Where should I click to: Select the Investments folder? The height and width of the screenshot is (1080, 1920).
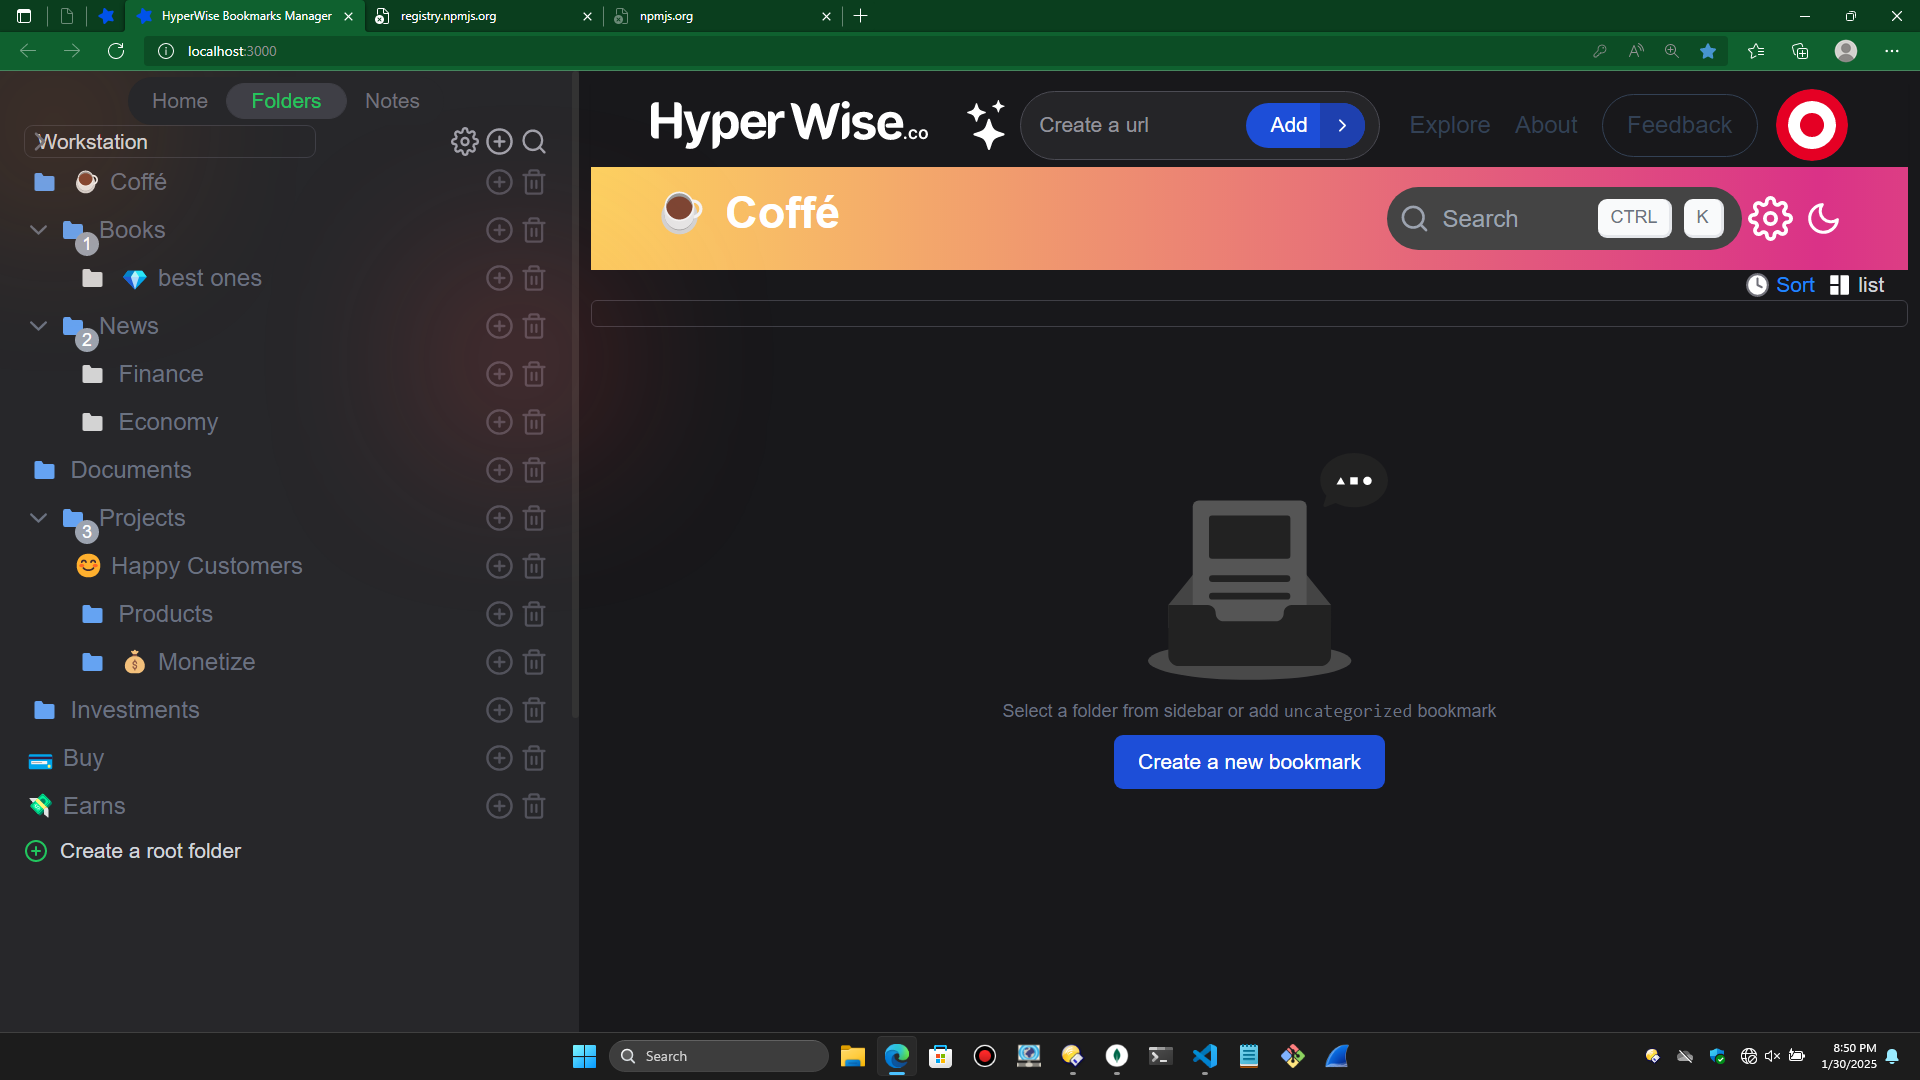pos(134,710)
